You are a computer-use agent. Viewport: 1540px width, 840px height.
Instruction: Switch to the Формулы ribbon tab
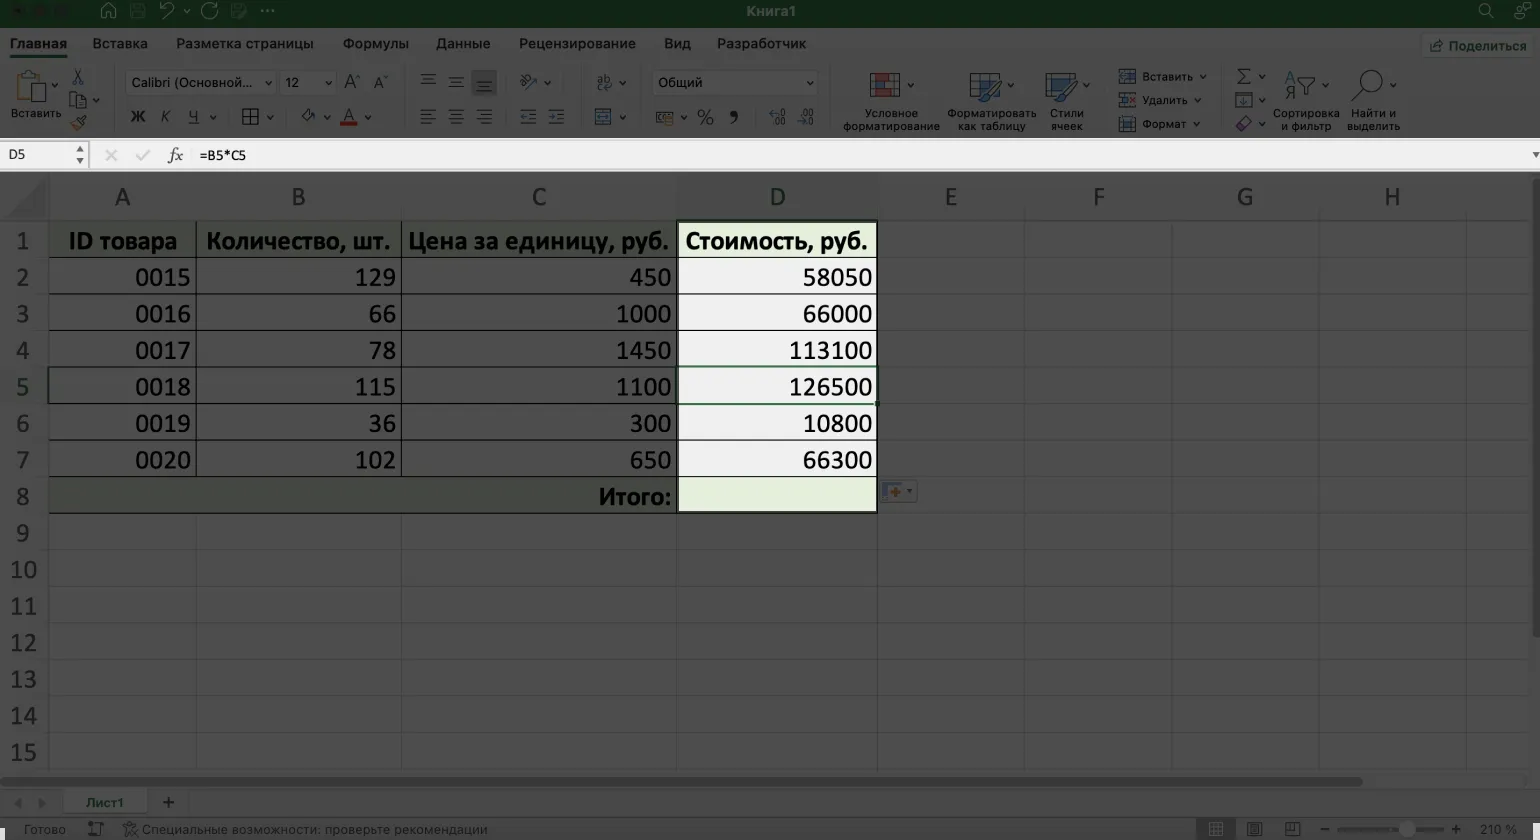tap(375, 44)
